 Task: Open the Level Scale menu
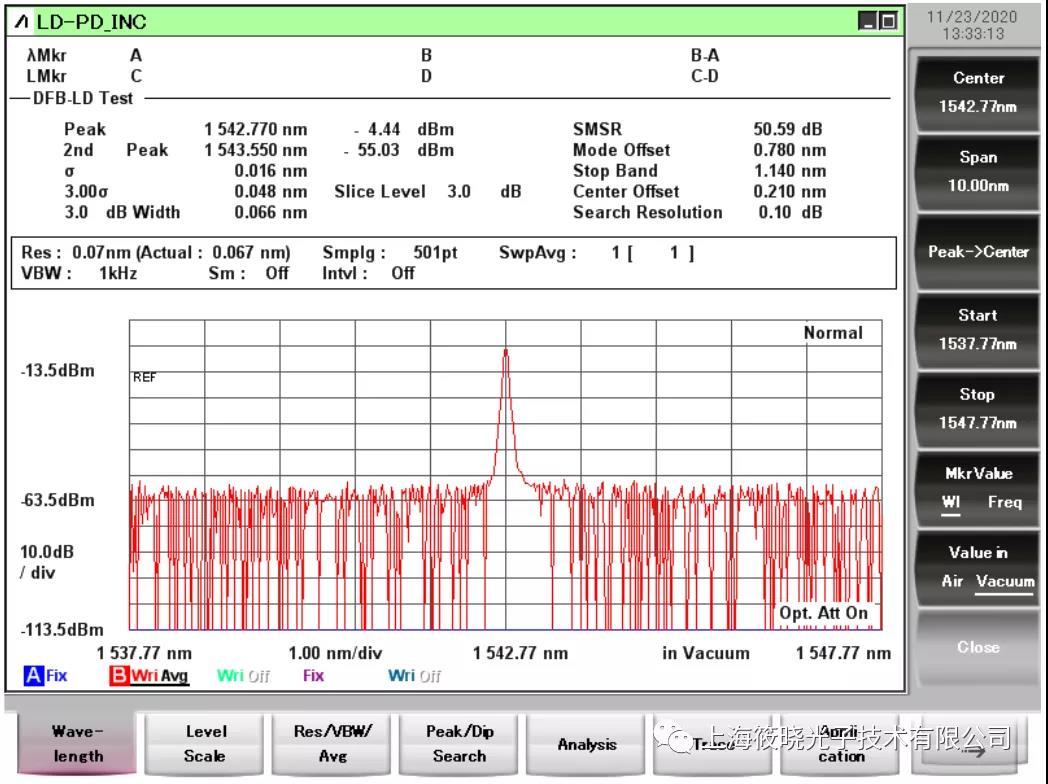point(203,745)
